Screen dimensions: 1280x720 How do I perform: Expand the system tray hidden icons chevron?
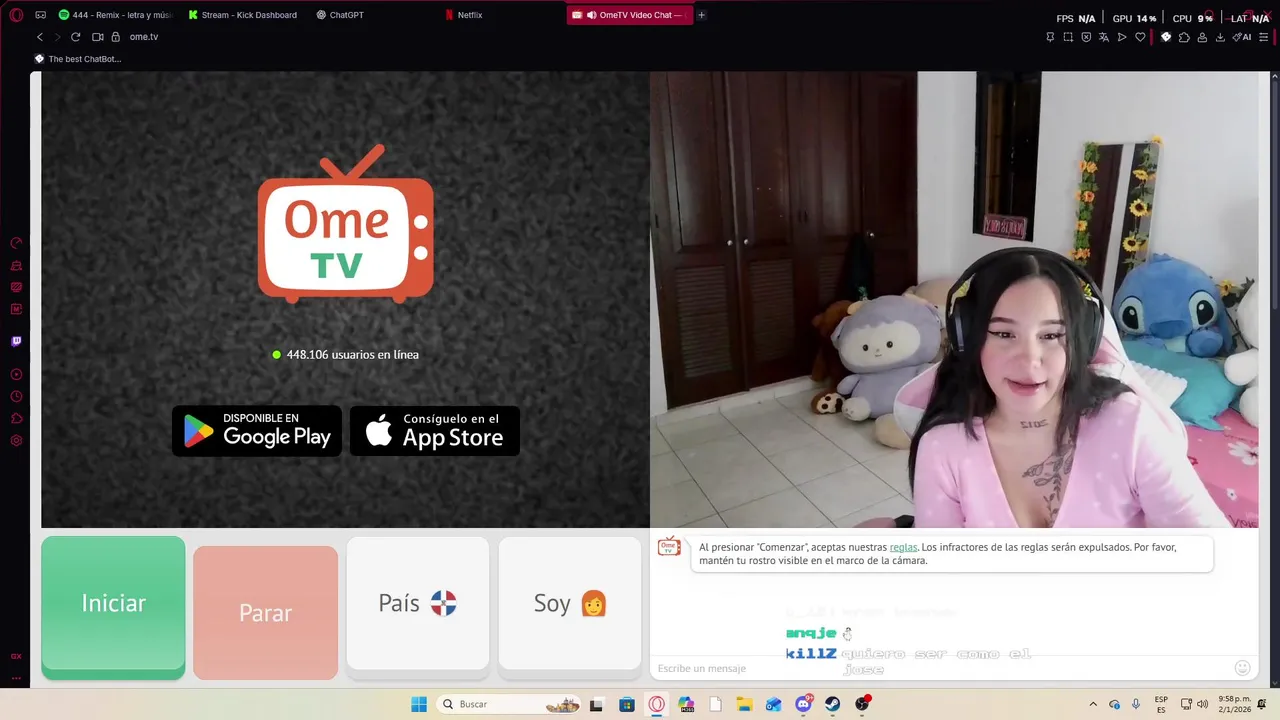point(1093,704)
